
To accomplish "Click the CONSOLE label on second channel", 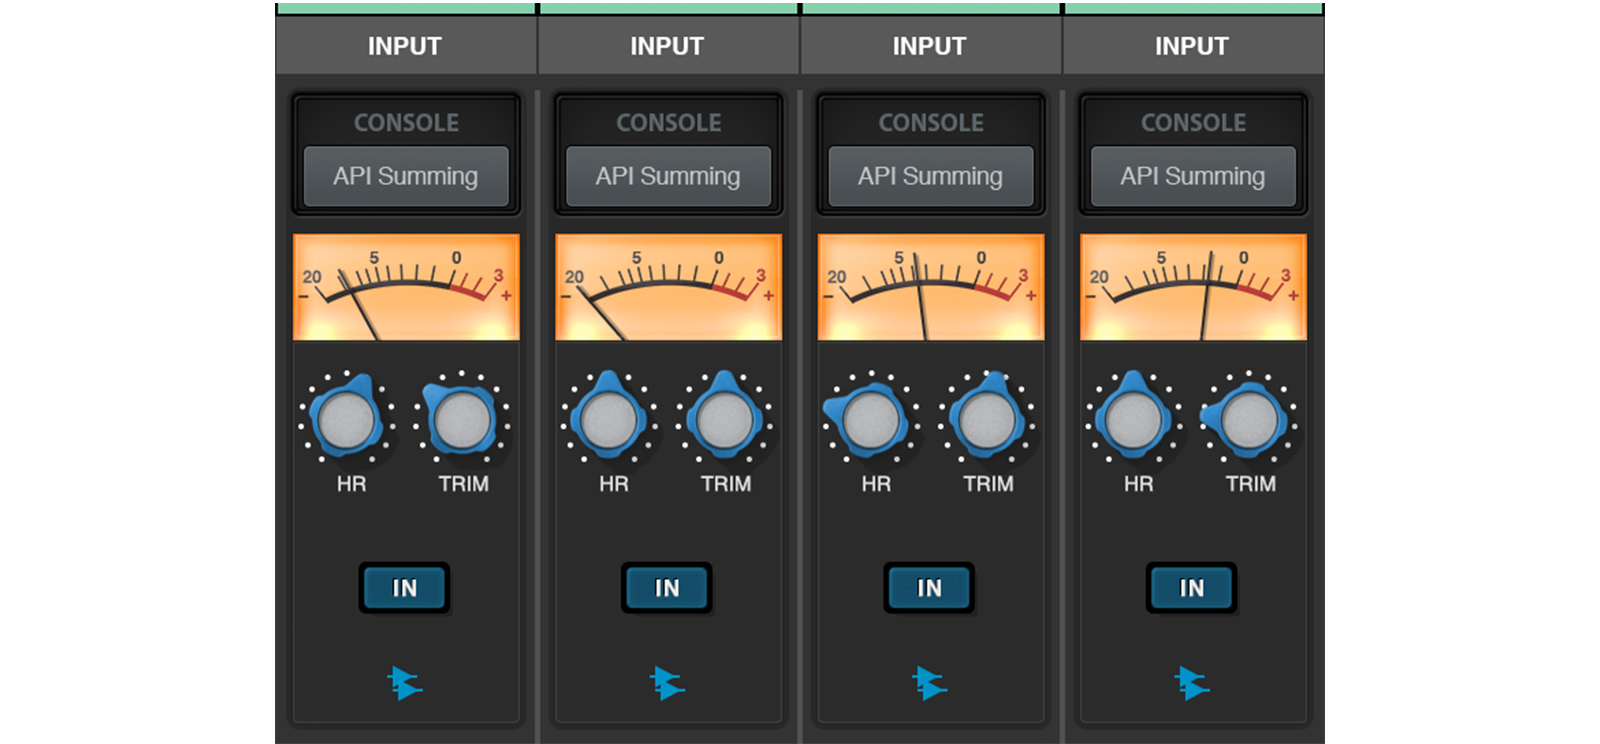I will click(668, 123).
